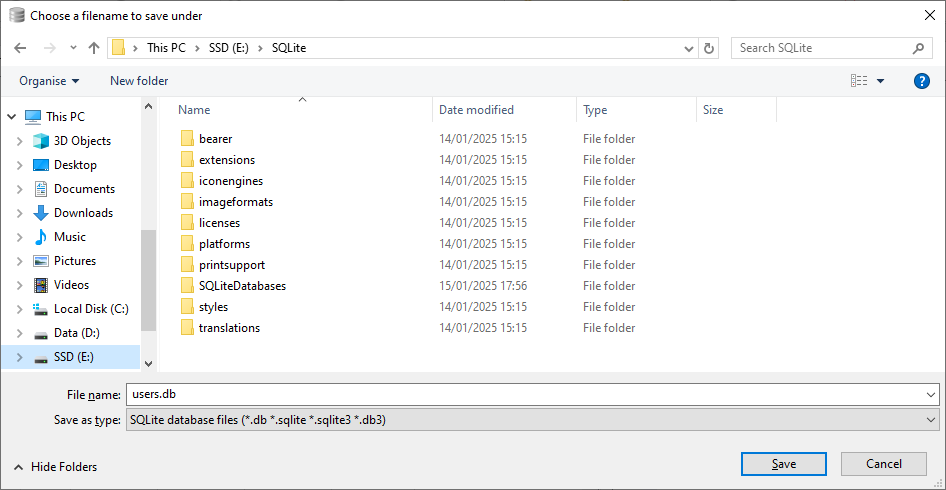Click the 3D Objects cube icon
Viewport: 946px width, 490px height.
tap(40, 141)
